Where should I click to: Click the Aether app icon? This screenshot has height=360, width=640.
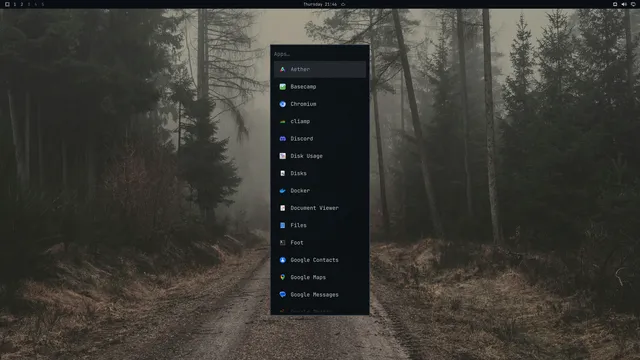pos(282,69)
